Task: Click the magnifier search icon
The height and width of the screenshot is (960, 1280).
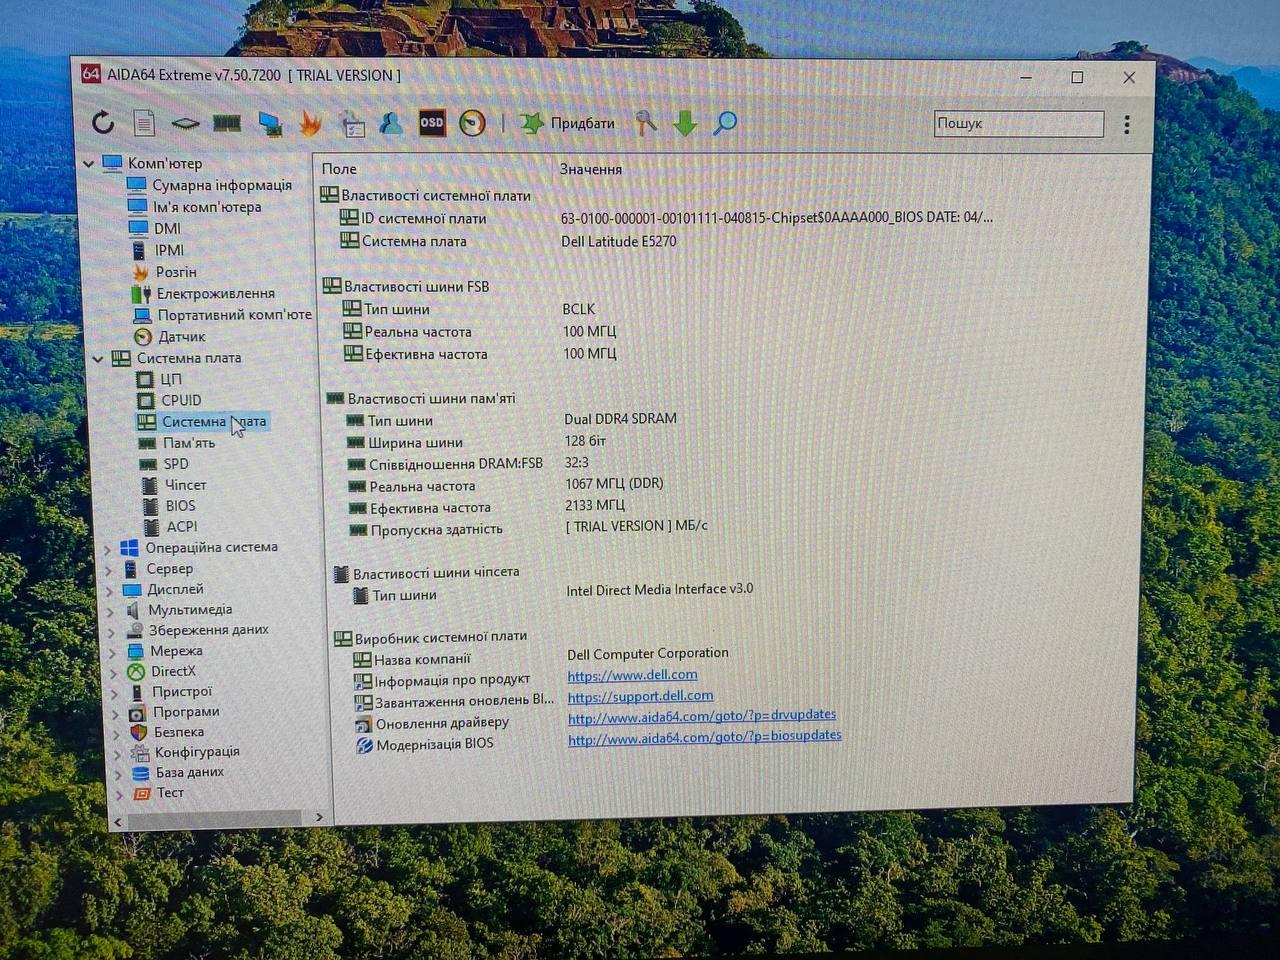Action: (x=725, y=123)
